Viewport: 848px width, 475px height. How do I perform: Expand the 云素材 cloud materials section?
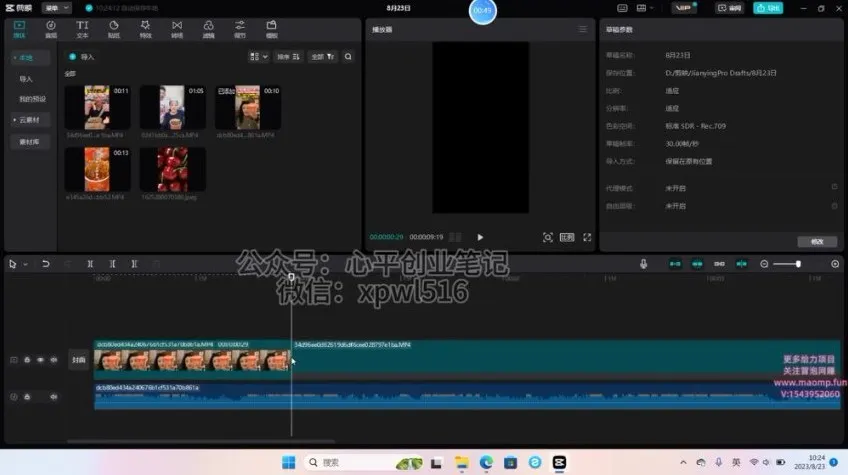pyautogui.click(x=30, y=120)
